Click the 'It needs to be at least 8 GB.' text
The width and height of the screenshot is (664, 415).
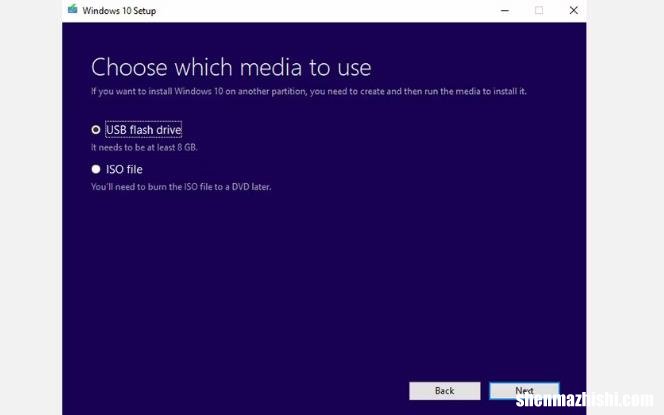144,147
